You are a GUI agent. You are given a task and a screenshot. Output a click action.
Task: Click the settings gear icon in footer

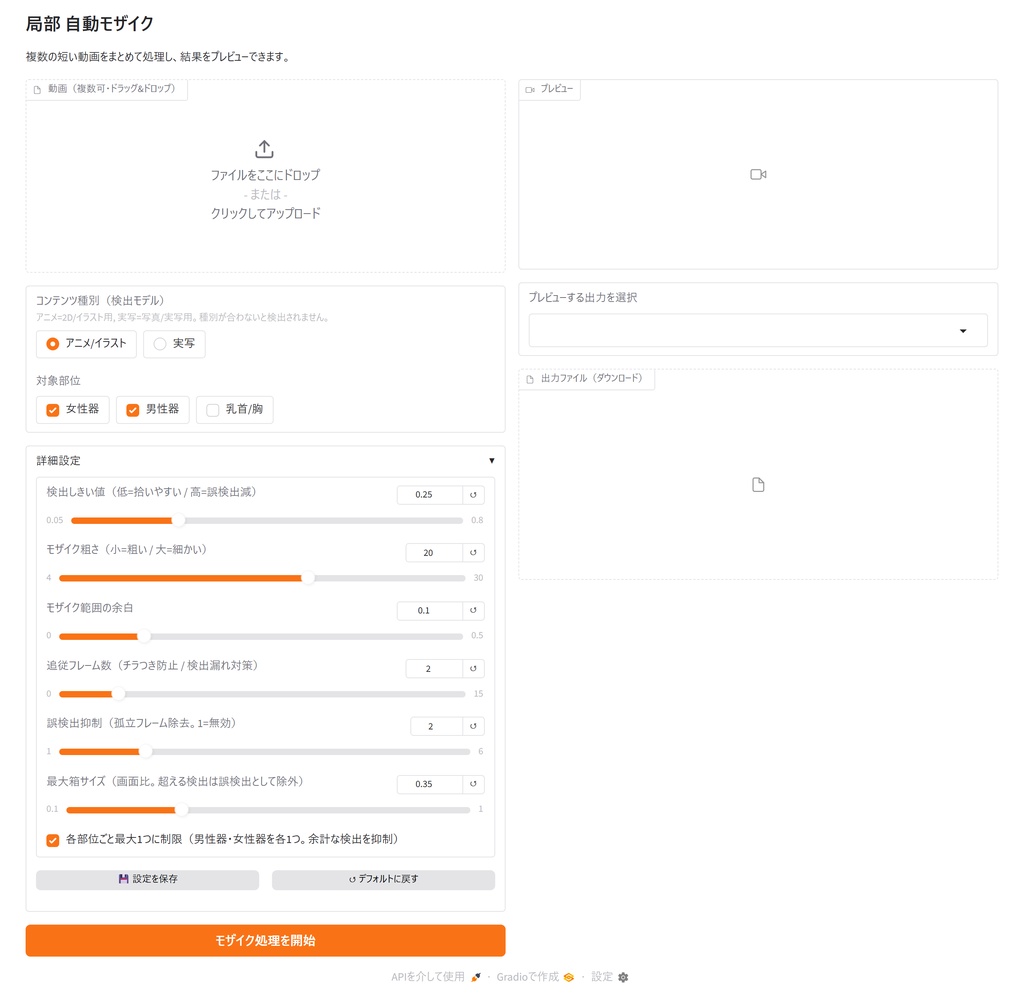tap(623, 977)
